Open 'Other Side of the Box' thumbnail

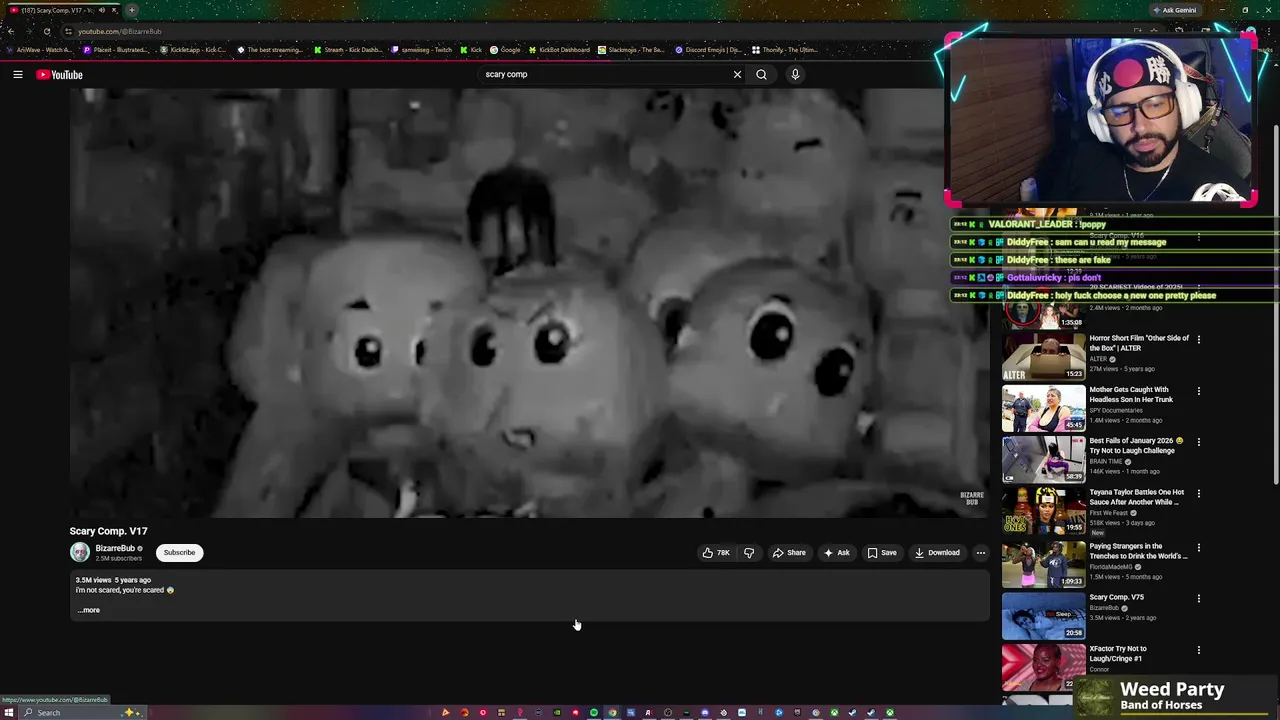click(1043, 355)
